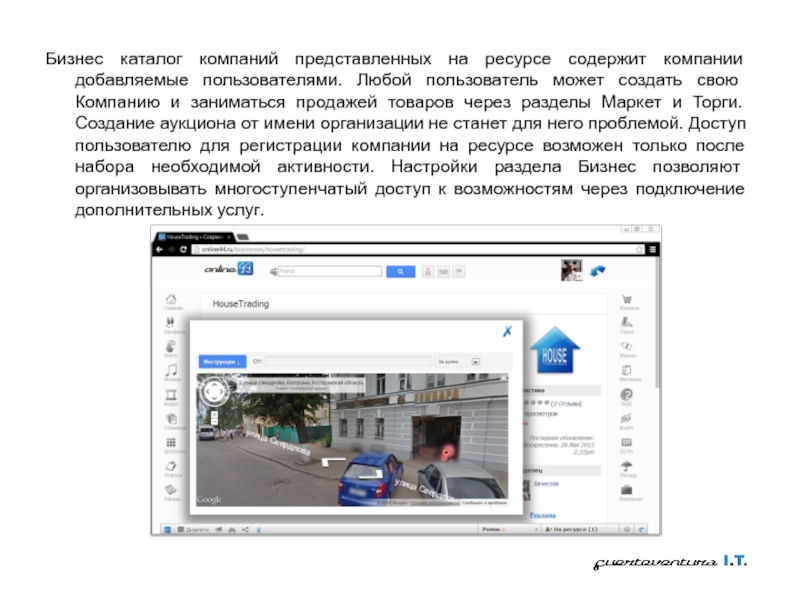Click the blue search magnifier button
This screenshot has width=800, height=600.
(x=400, y=270)
